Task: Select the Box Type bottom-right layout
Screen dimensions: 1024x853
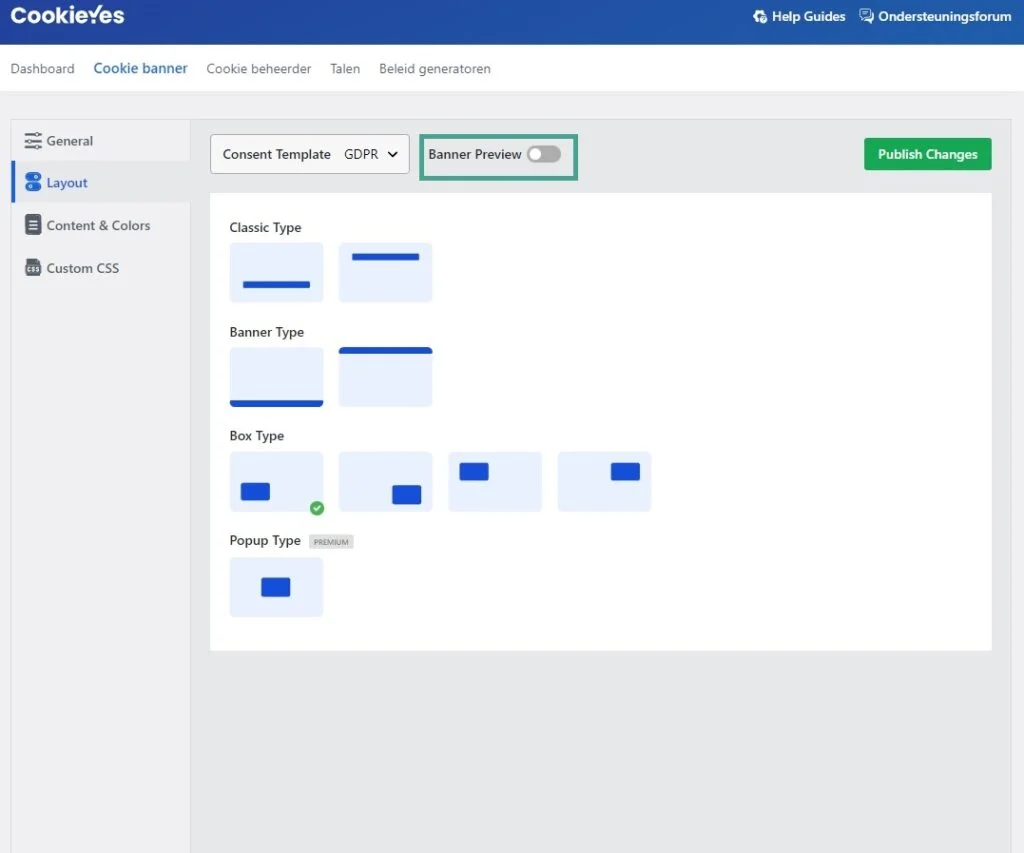Action: tap(385, 482)
